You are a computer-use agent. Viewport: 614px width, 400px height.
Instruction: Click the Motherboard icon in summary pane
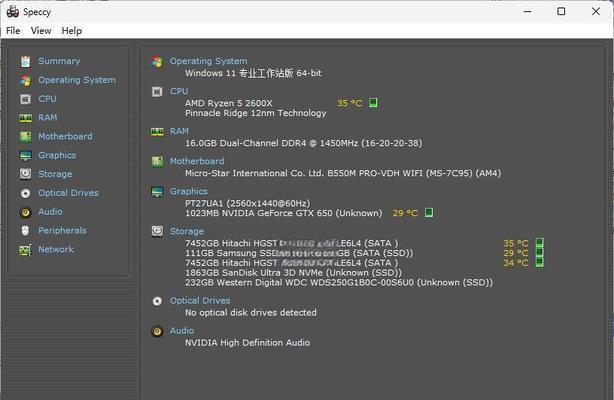[157, 161]
